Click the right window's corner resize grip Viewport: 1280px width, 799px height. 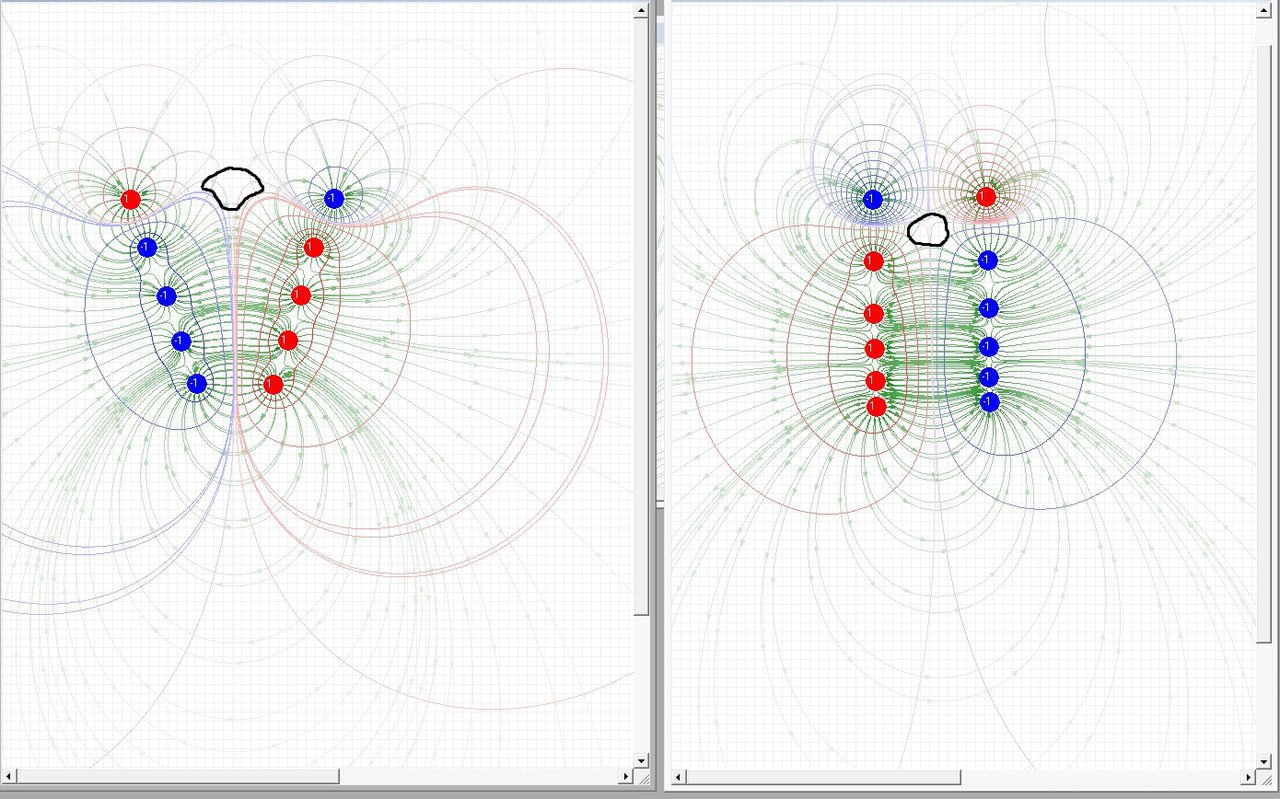tap(1263, 777)
